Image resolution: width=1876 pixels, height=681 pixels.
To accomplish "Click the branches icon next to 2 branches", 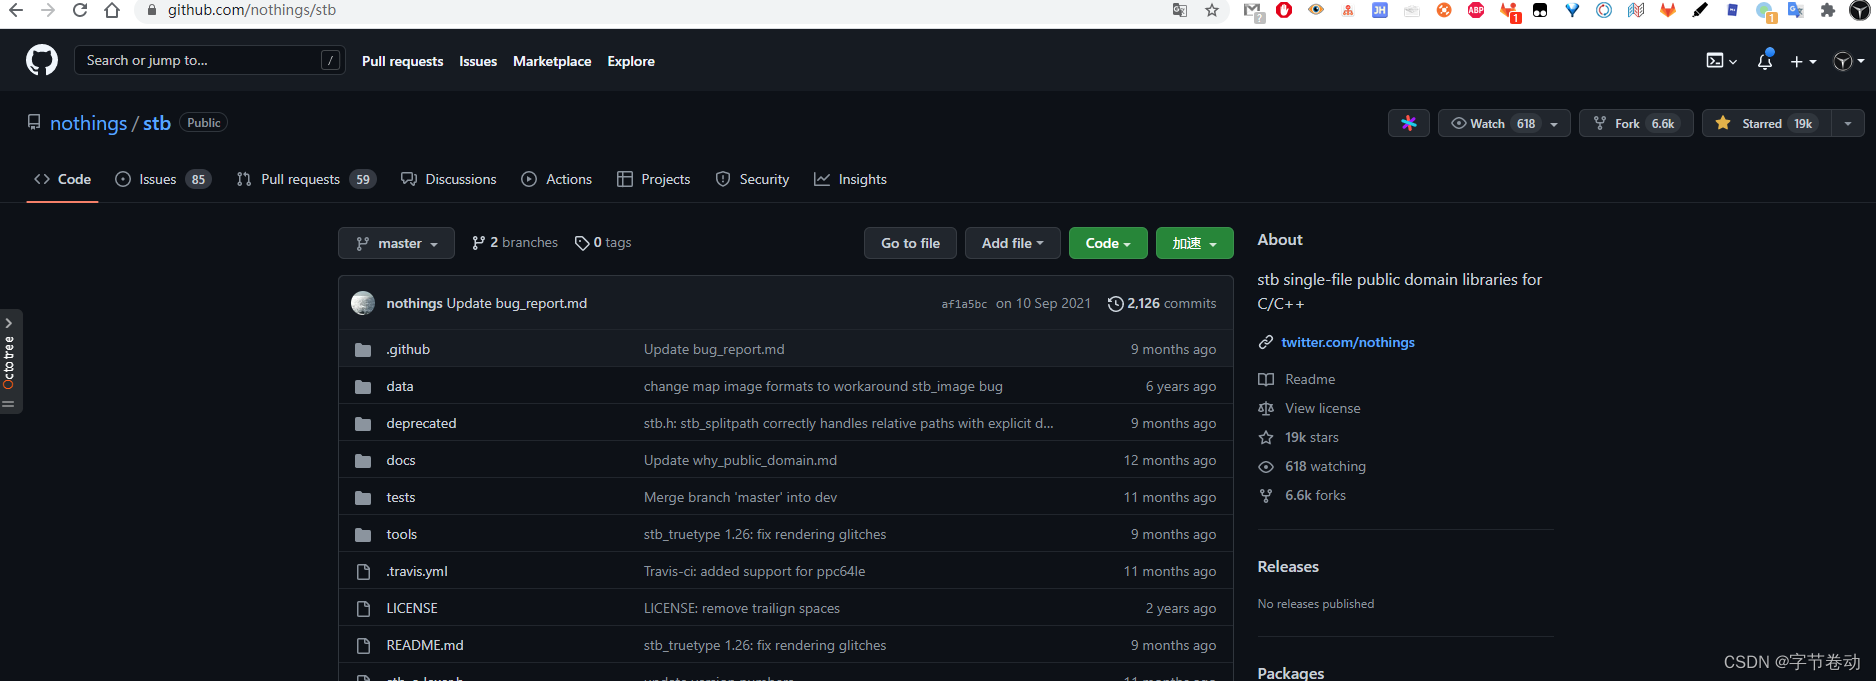I will [479, 243].
